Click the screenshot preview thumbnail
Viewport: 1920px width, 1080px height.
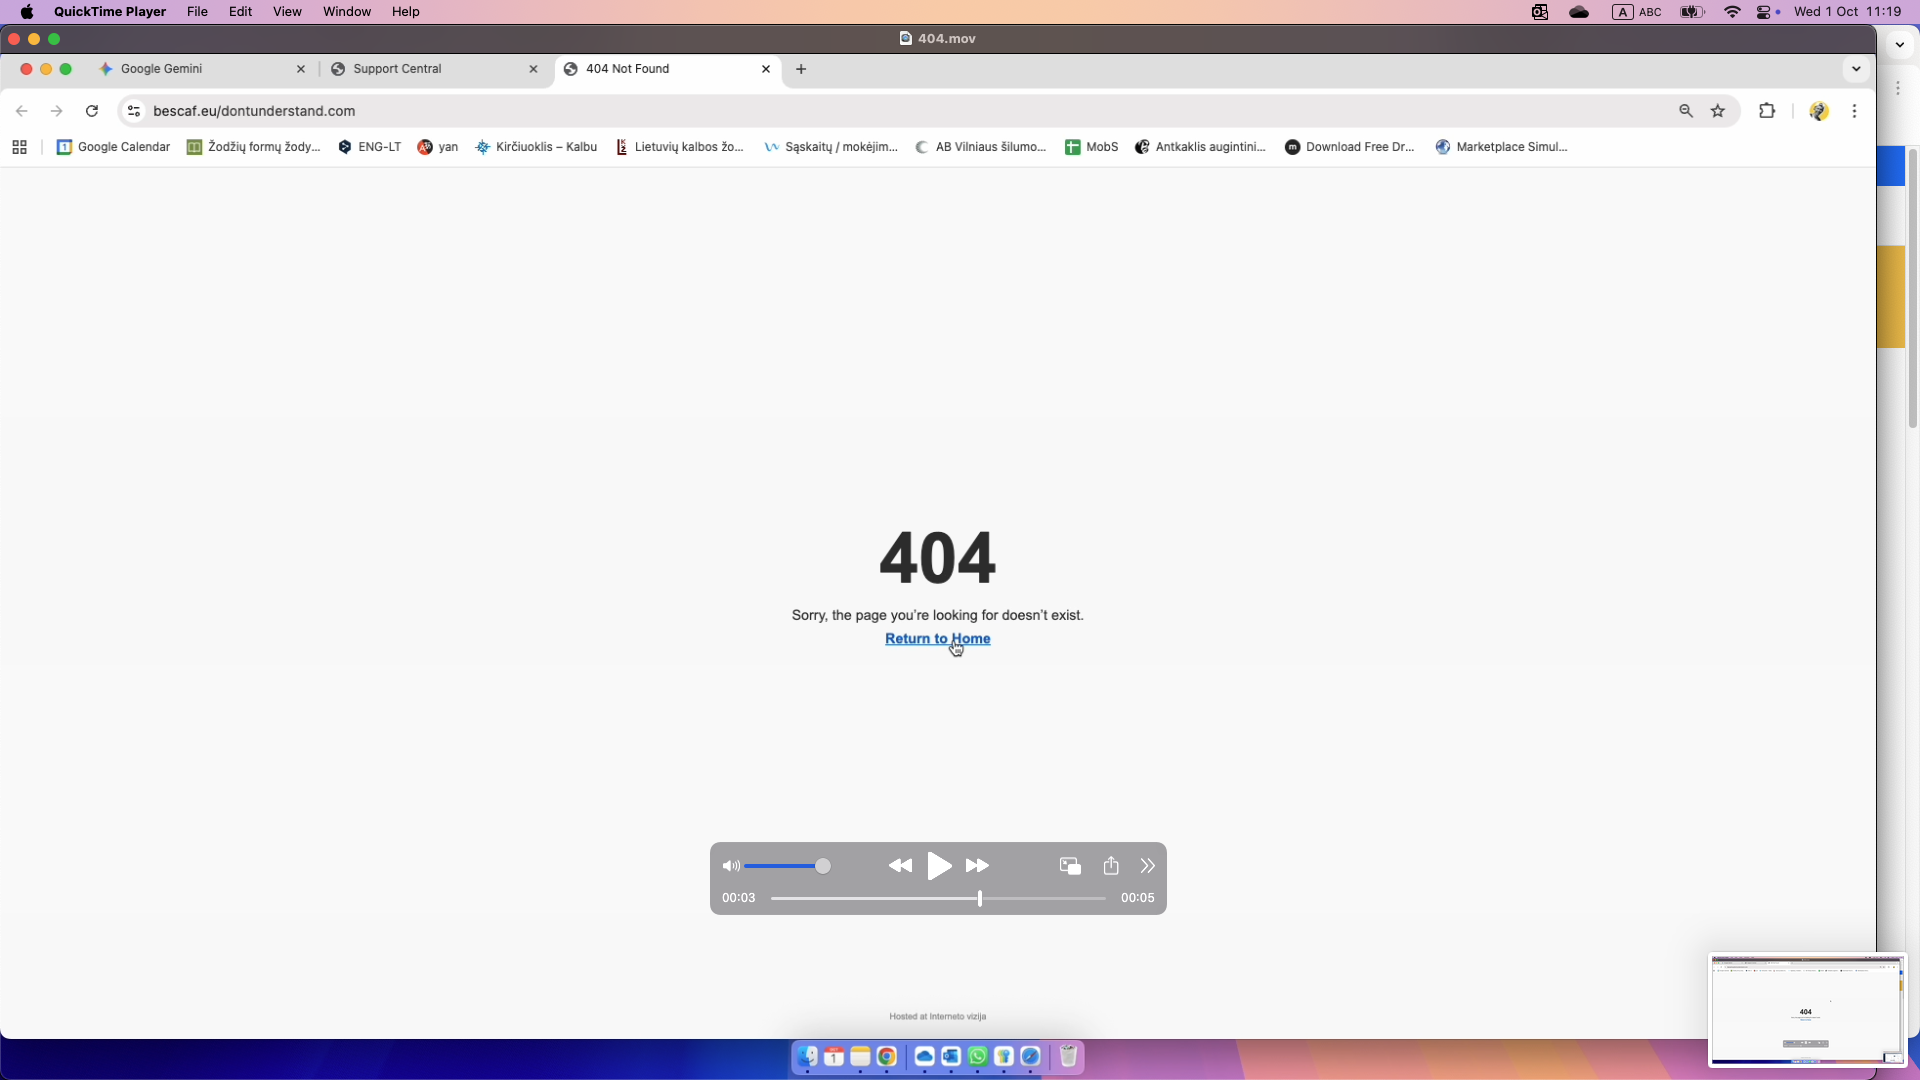[1806, 1010]
